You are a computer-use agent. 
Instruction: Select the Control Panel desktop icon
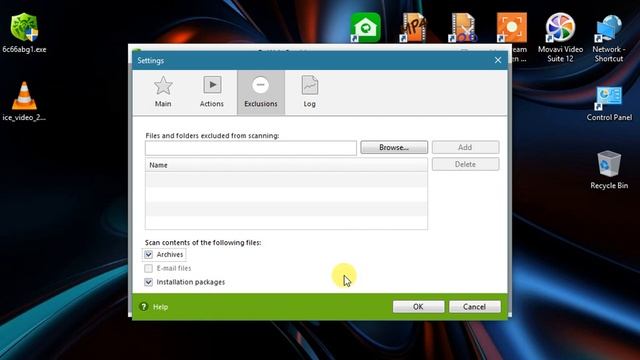609,104
